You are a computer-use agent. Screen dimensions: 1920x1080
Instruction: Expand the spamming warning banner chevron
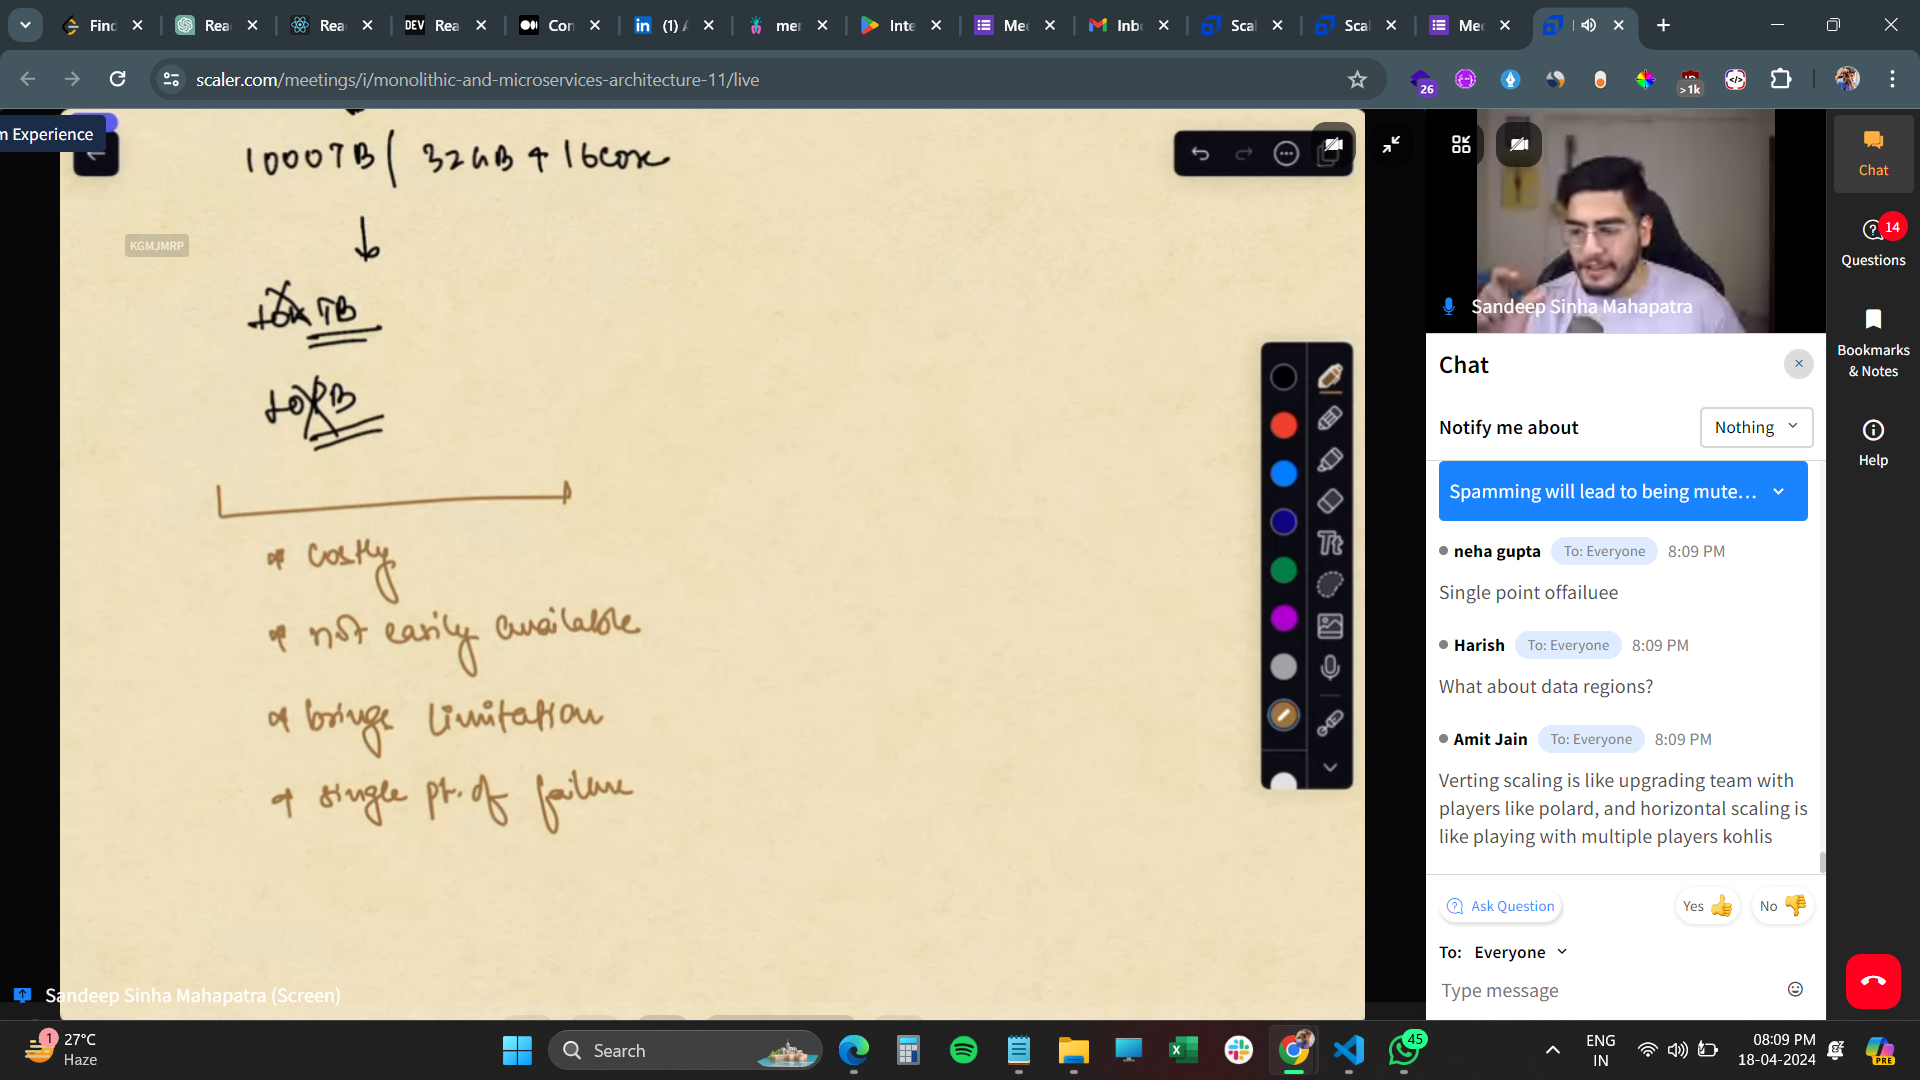coord(1779,491)
